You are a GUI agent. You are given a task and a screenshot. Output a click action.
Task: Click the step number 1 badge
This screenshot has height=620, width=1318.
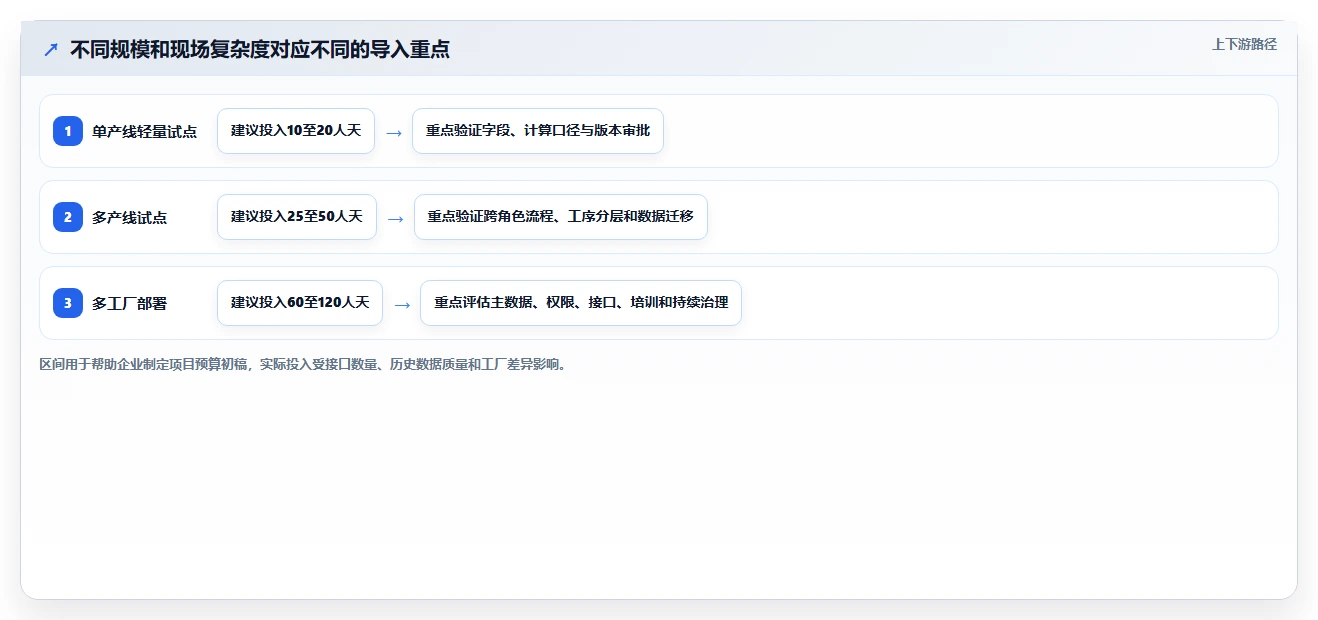pos(68,131)
